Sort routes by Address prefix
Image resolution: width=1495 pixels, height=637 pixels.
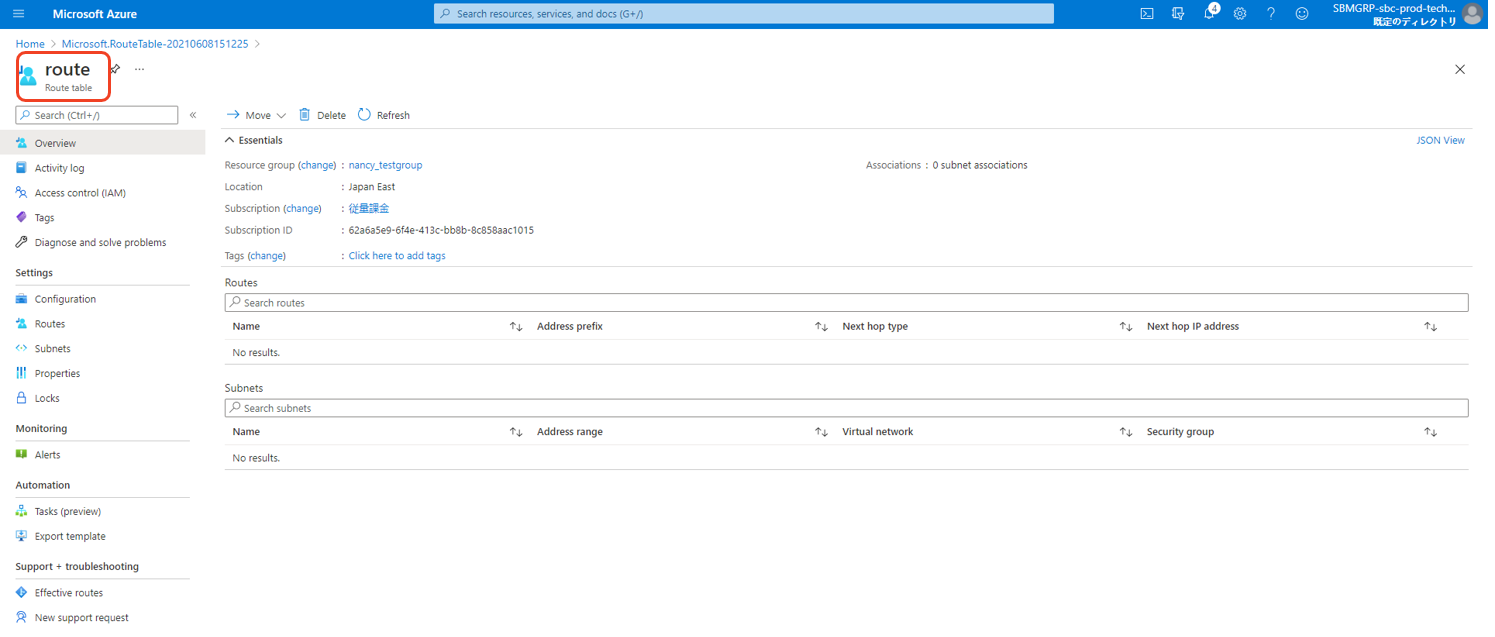(x=821, y=327)
